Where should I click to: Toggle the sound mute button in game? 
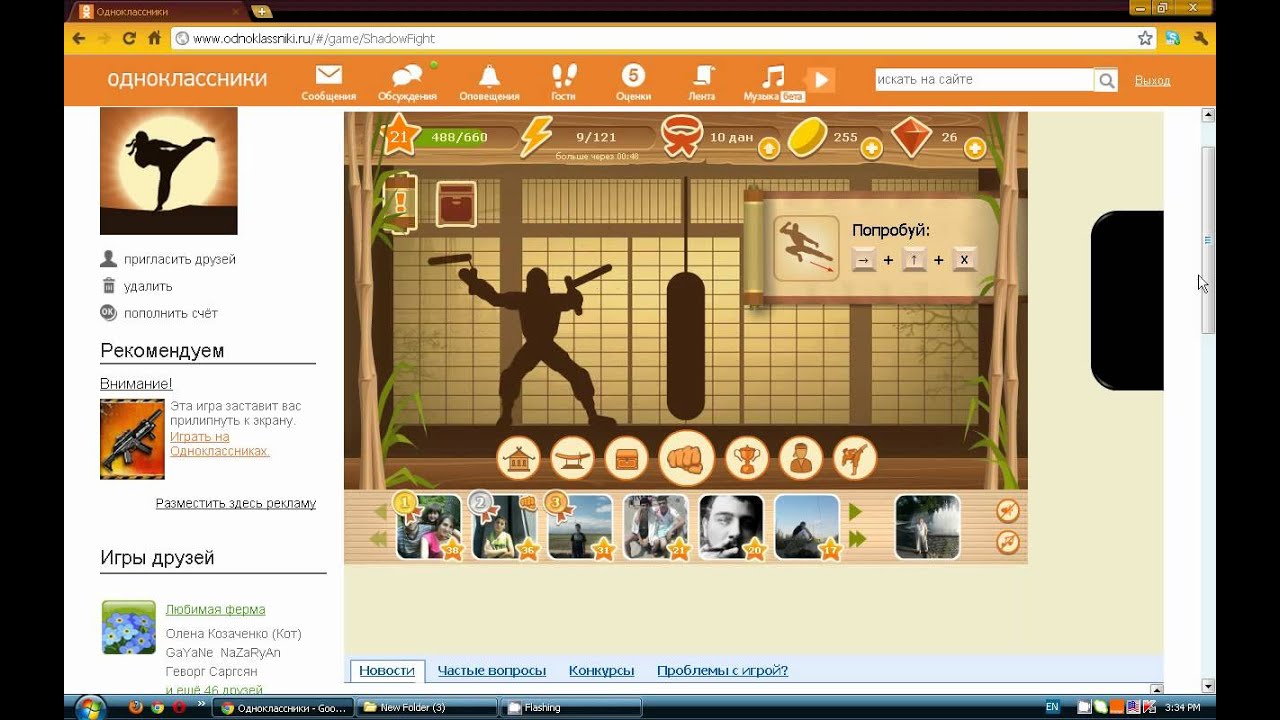[x=1008, y=511]
